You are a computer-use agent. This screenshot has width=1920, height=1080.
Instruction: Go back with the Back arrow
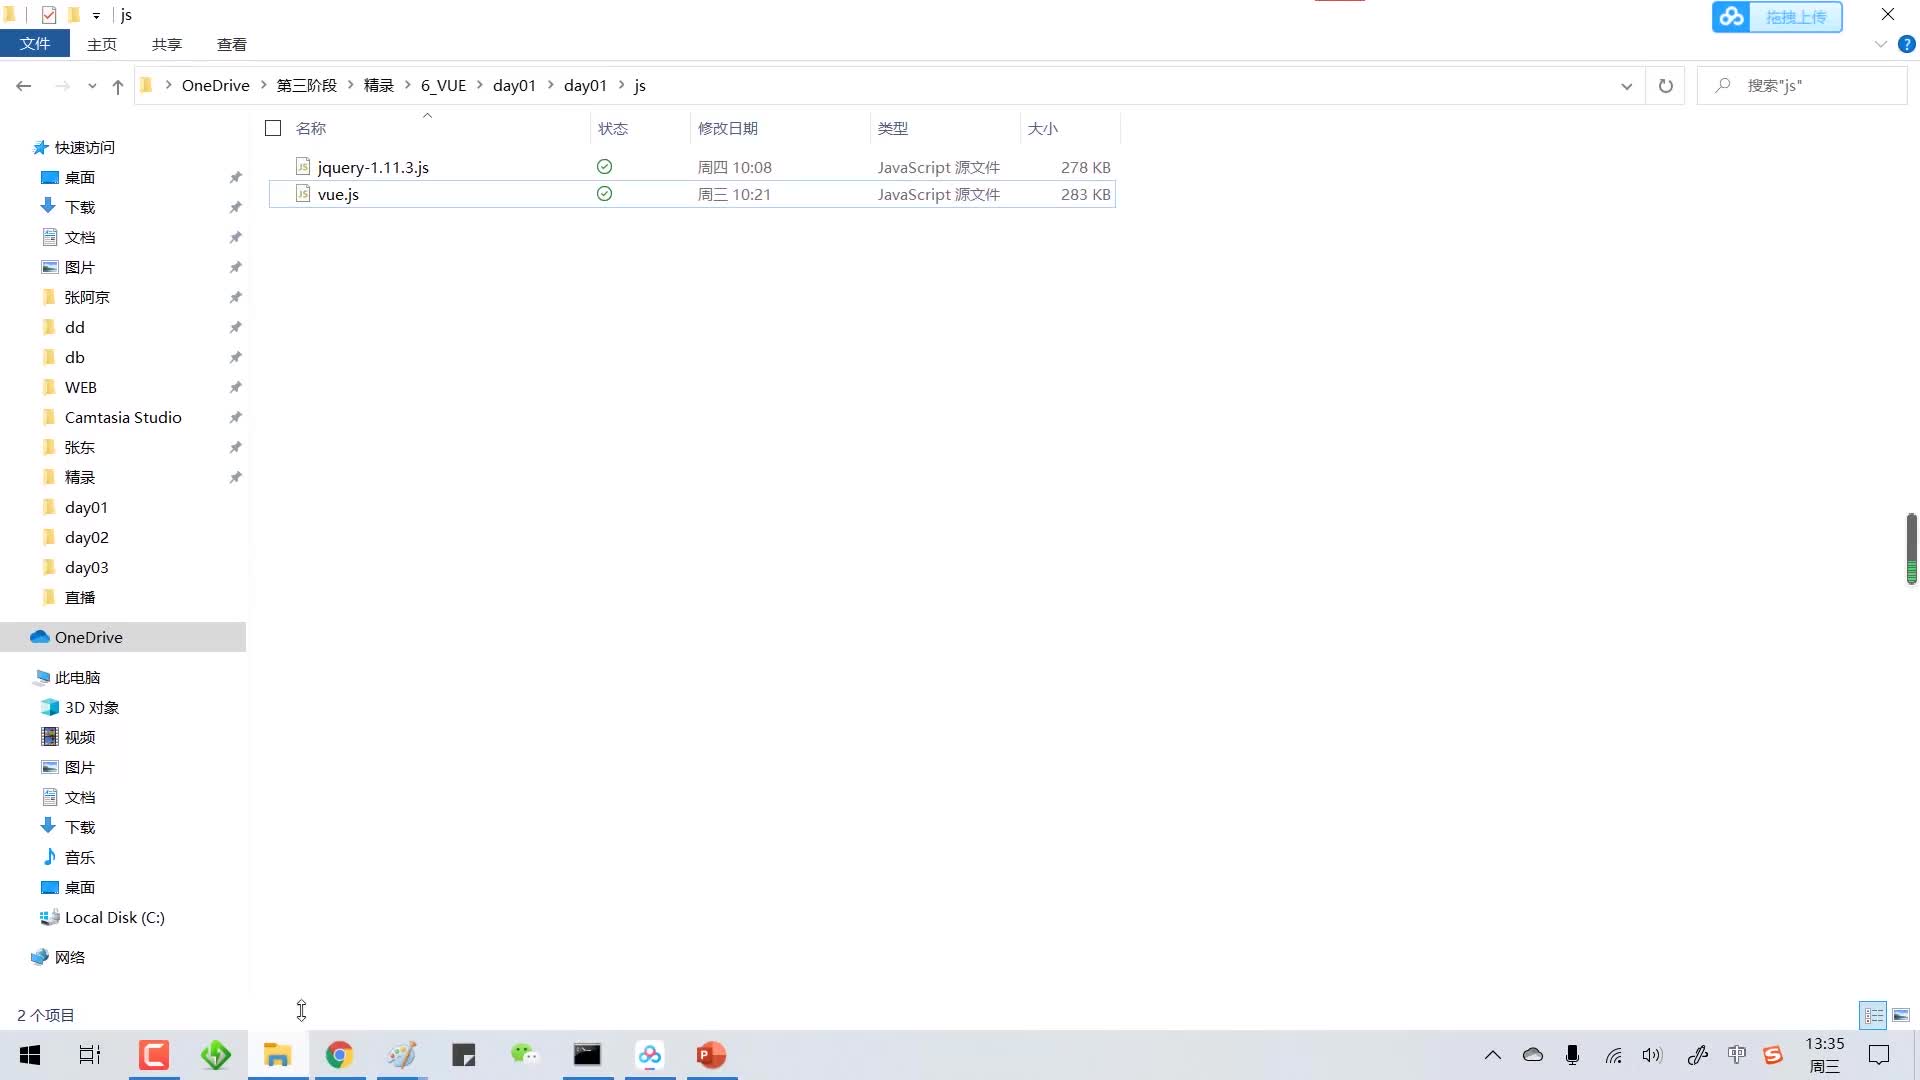(x=24, y=86)
